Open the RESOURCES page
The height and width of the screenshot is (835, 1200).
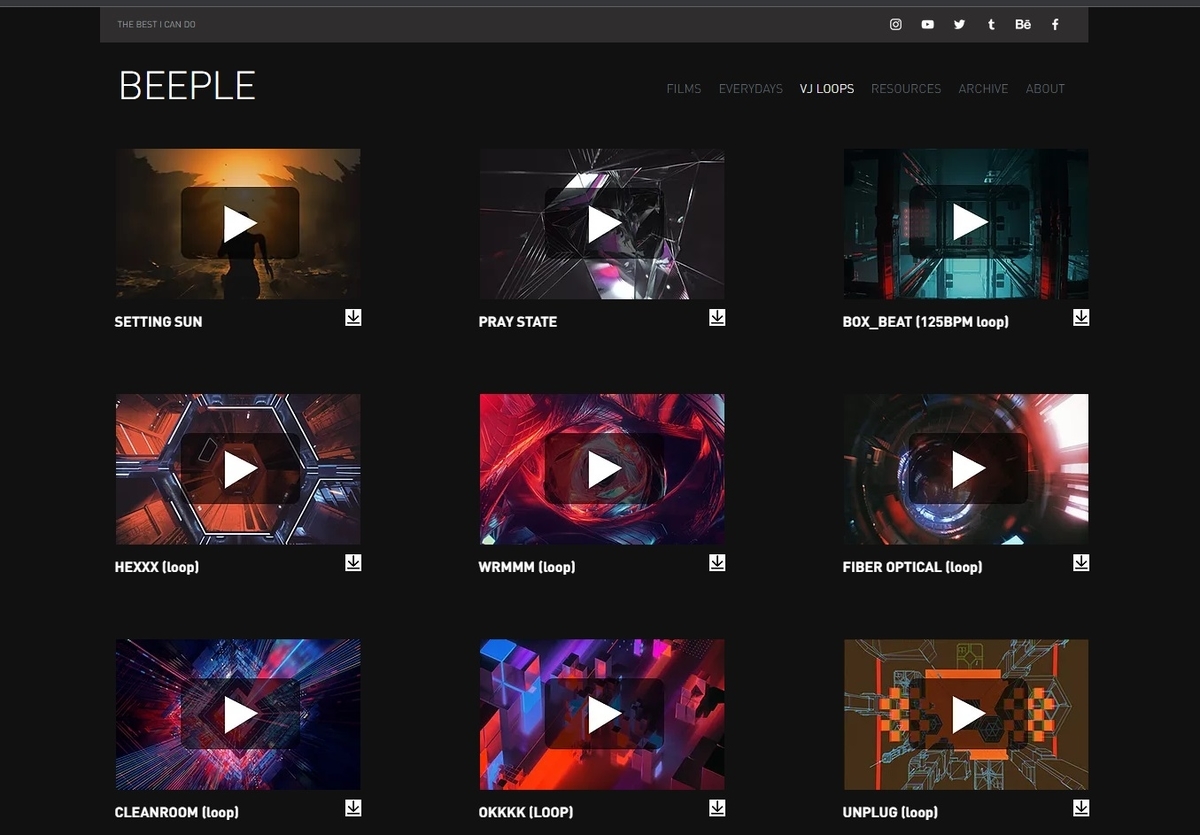(906, 89)
